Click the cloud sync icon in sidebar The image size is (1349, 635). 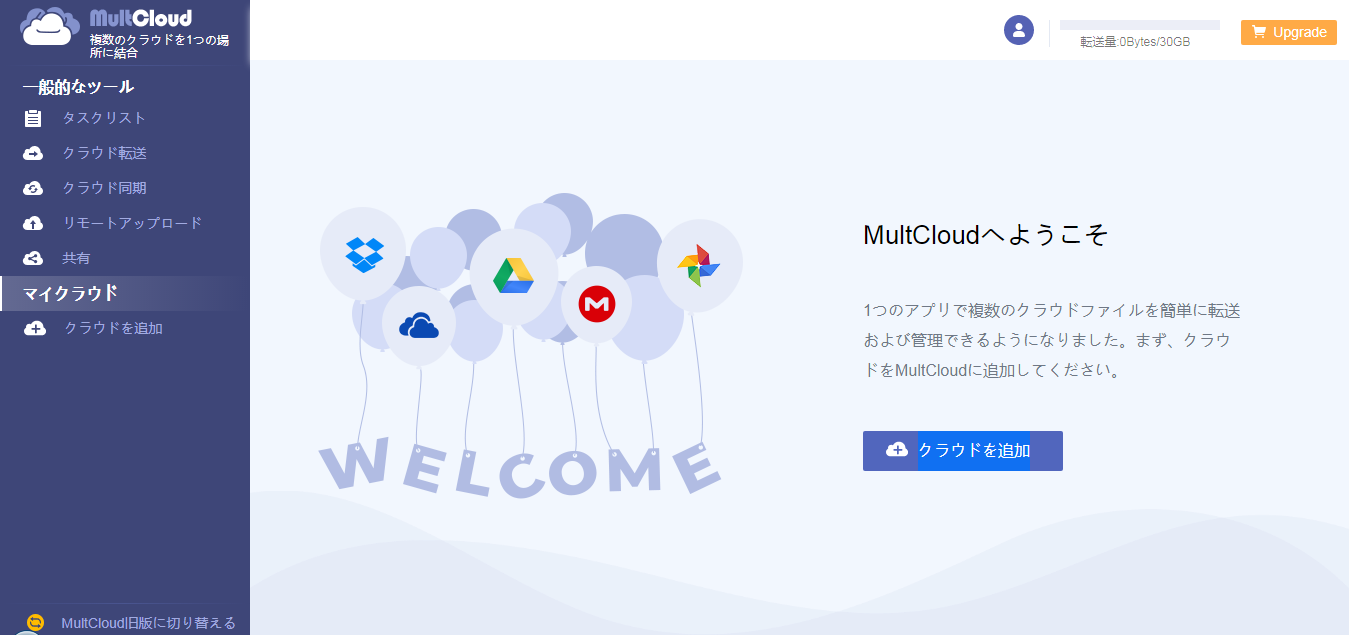tap(33, 188)
